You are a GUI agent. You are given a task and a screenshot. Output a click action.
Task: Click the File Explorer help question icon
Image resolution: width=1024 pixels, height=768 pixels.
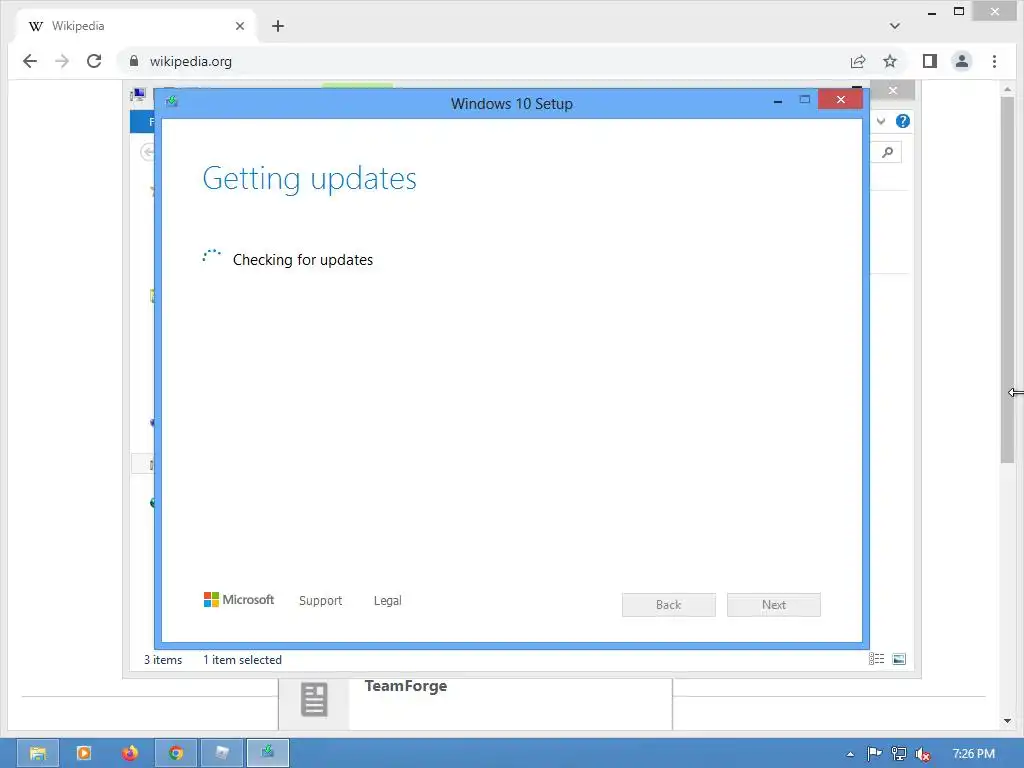coord(903,121)
